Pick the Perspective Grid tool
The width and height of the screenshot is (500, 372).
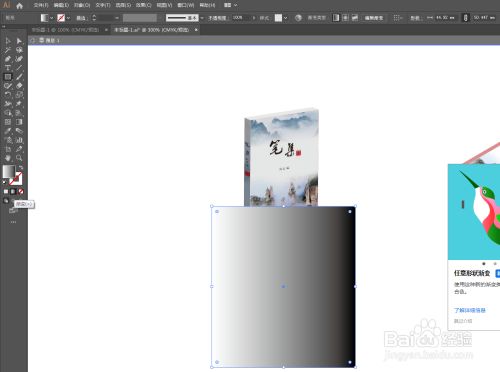[19, 113]
